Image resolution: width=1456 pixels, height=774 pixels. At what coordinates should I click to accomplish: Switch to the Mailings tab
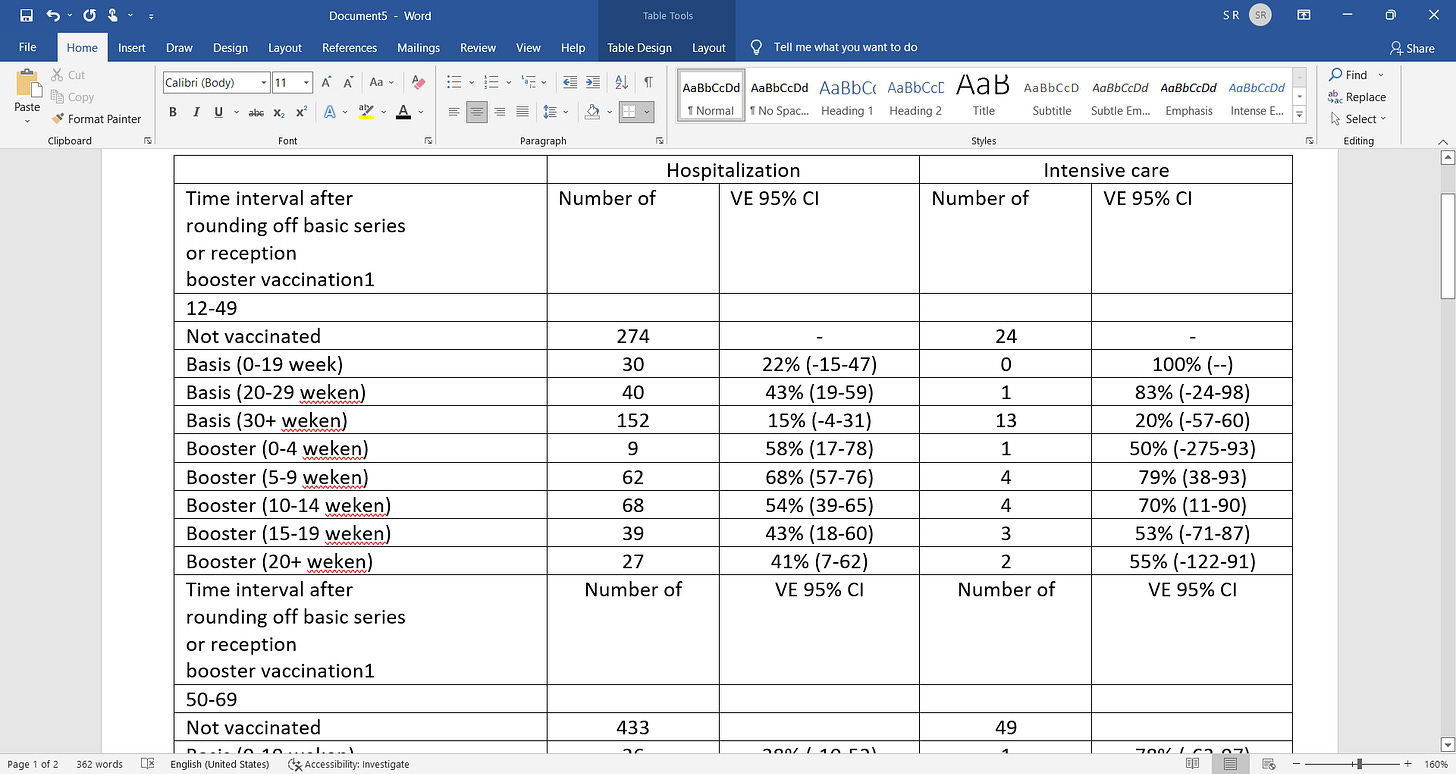point(418,47)
